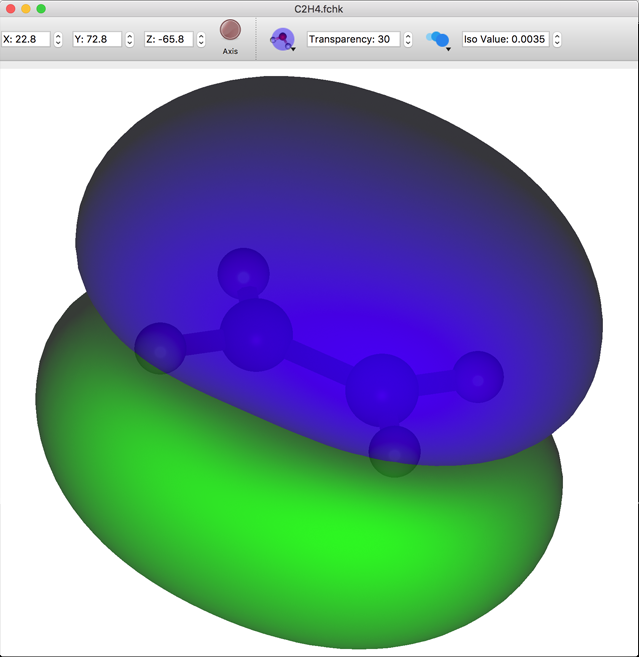The image size is (639, 657).
Task: Click the Iso Value stepper arrows
Action: (x=557, y=39)
